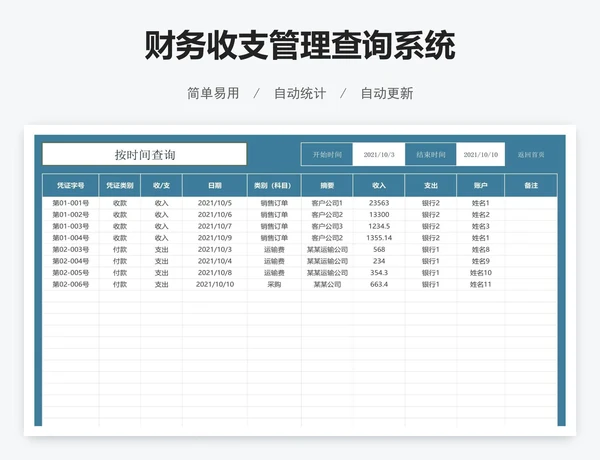Select the 支出 column header
Screen dimensions: 600x460
430,186
